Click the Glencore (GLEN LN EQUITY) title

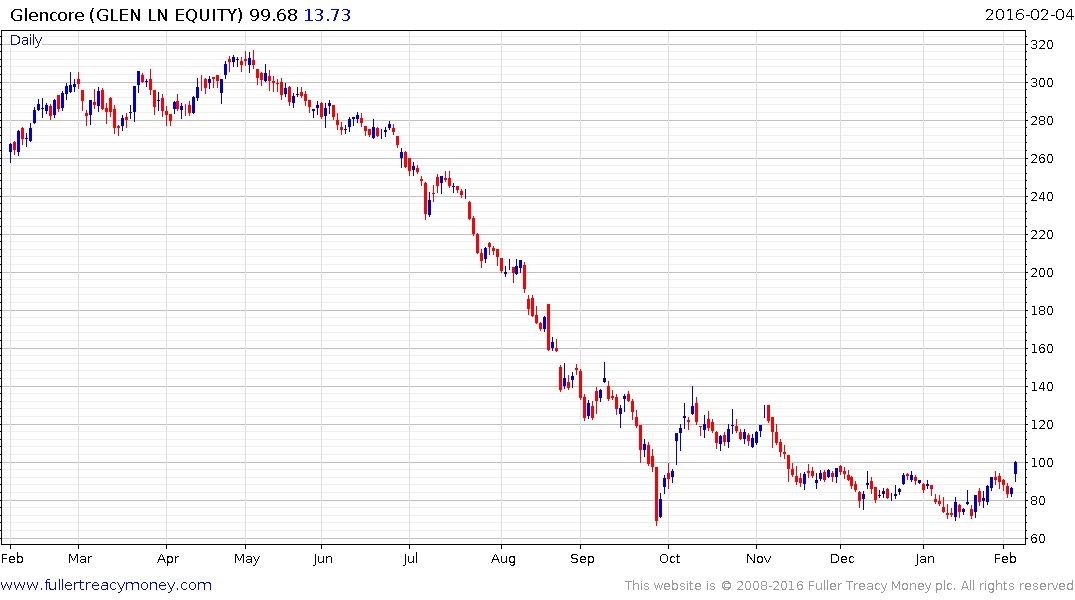[126, 14]
